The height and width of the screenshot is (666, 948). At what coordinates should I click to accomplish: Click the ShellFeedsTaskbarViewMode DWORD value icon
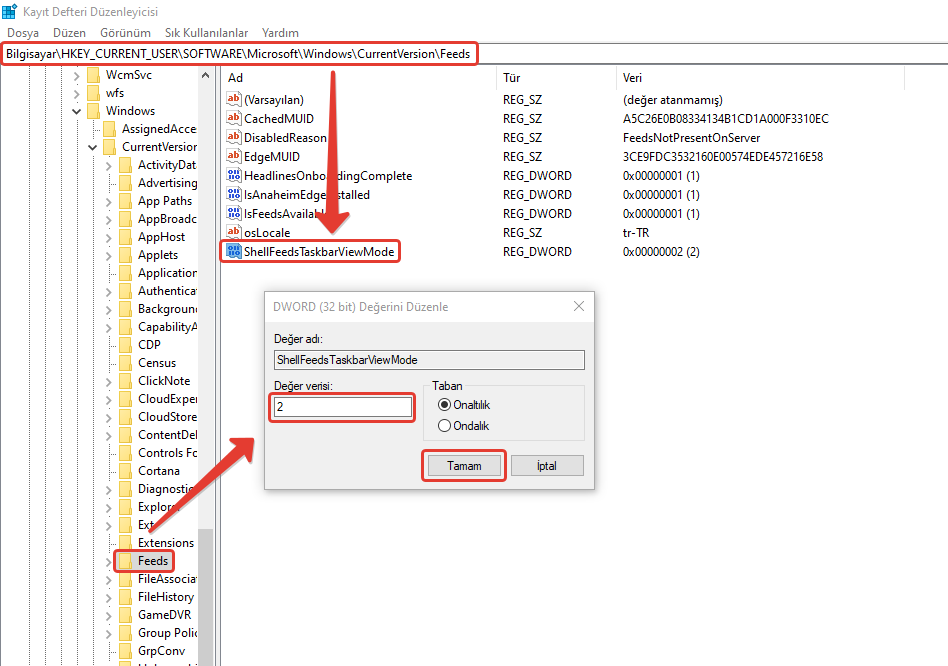[x=234, y=252]
